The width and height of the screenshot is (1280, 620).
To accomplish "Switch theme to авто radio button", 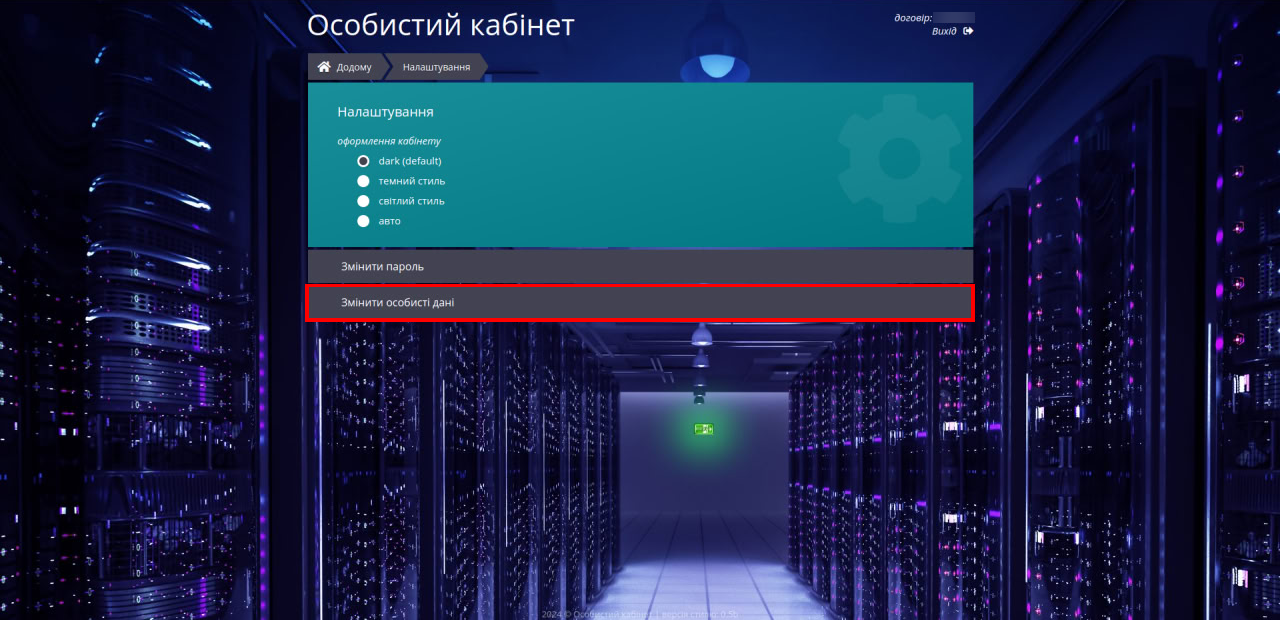I will 364,221.
